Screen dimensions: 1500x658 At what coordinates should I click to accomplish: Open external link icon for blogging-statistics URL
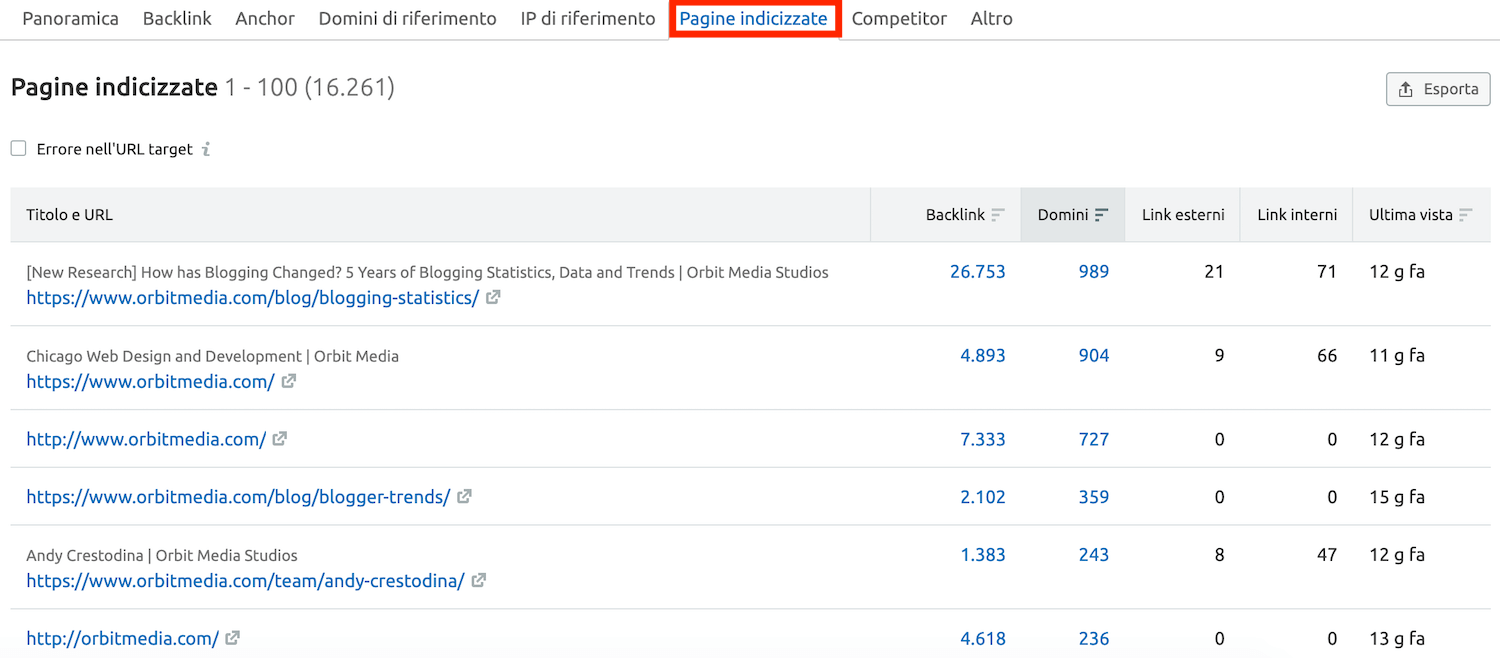(x=493, y=298)
